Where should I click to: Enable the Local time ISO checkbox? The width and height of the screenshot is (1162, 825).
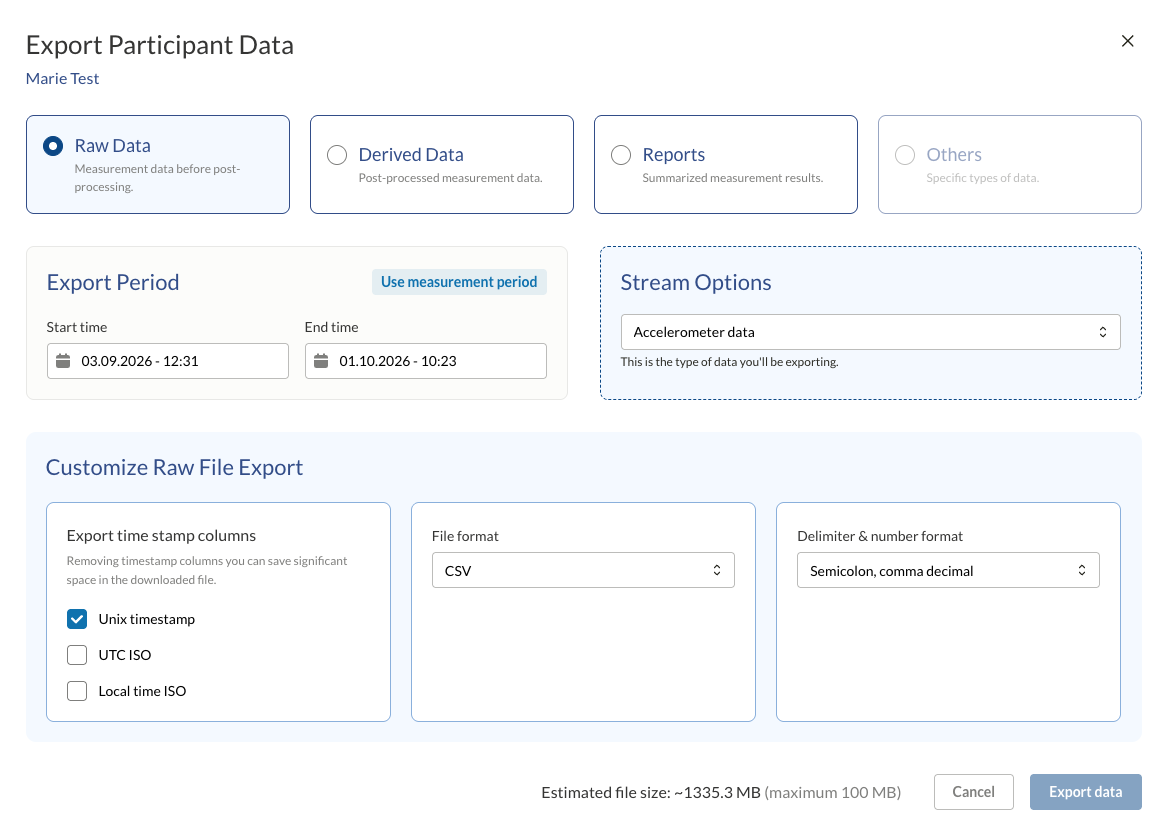[77, 691]
